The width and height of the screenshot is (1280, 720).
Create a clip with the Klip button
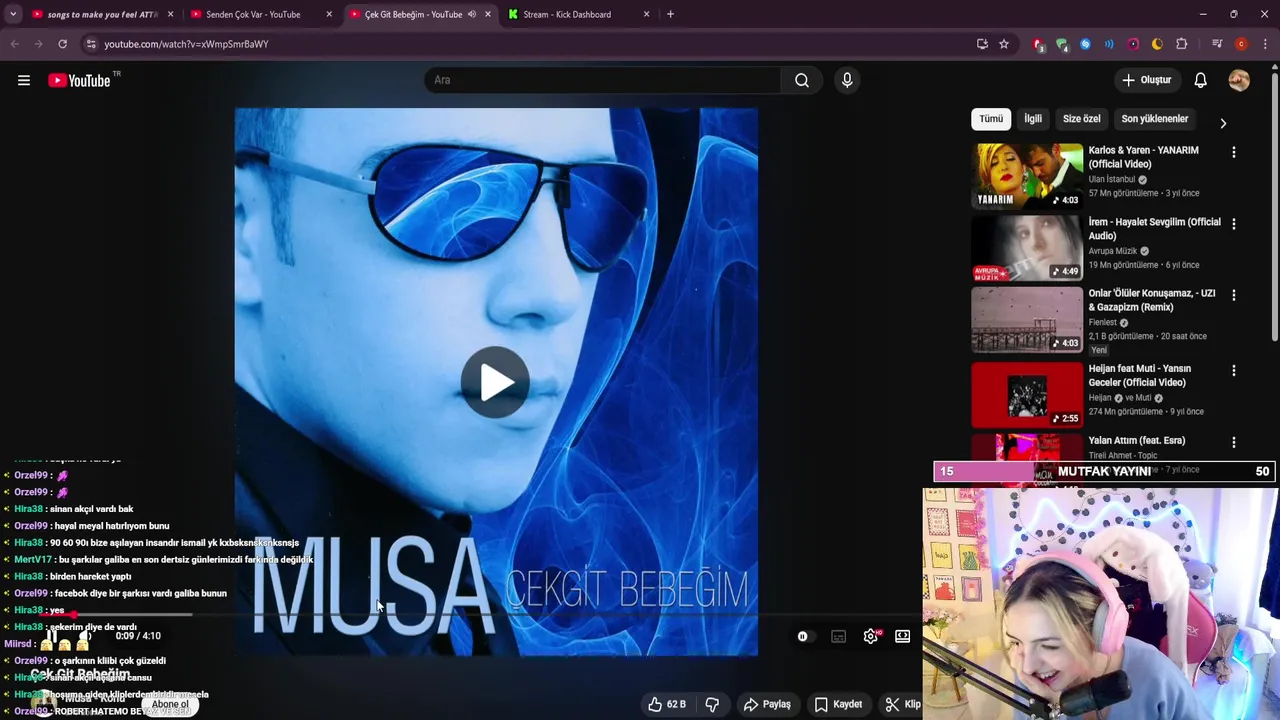pyautogui.click(x=902, y=704)
